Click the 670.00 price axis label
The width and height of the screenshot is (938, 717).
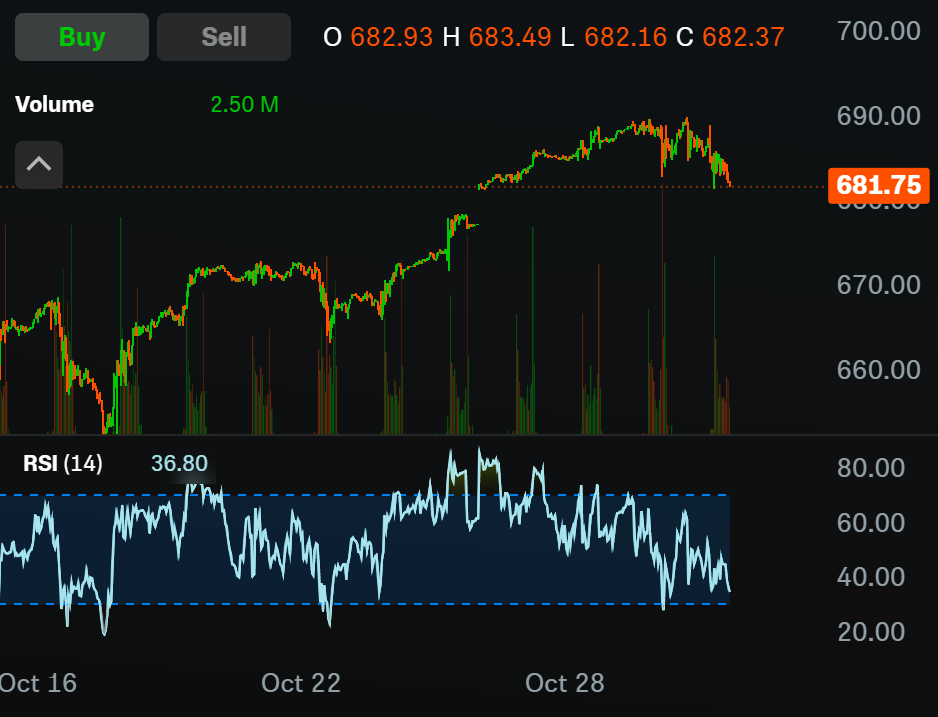pos(878,285)
